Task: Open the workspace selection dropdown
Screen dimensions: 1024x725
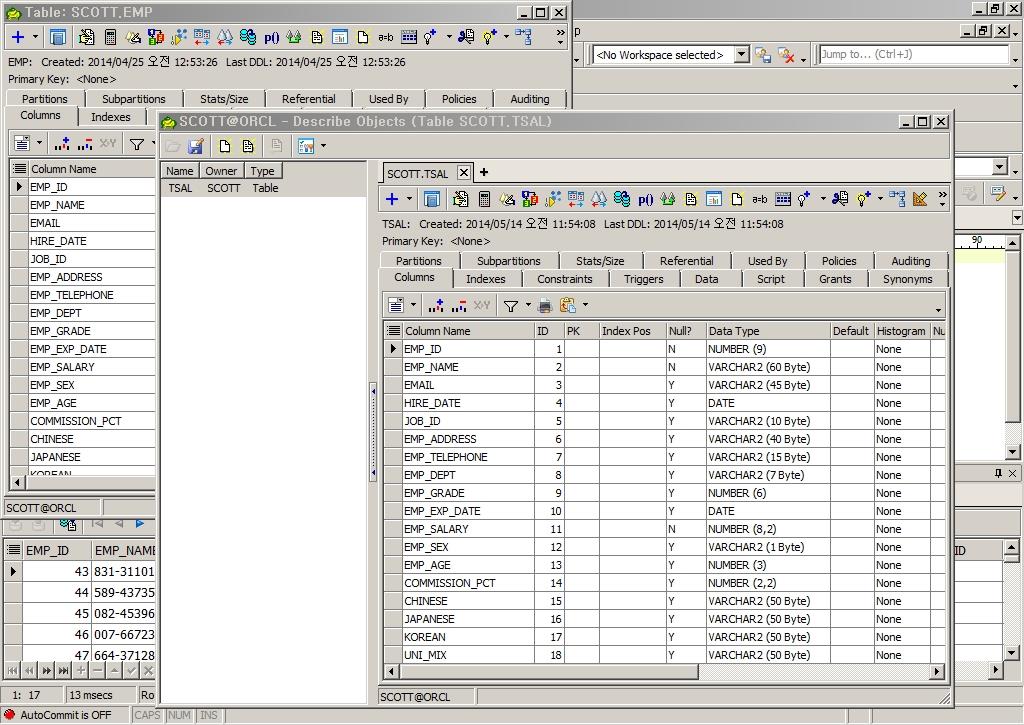Action: [741, 55]
